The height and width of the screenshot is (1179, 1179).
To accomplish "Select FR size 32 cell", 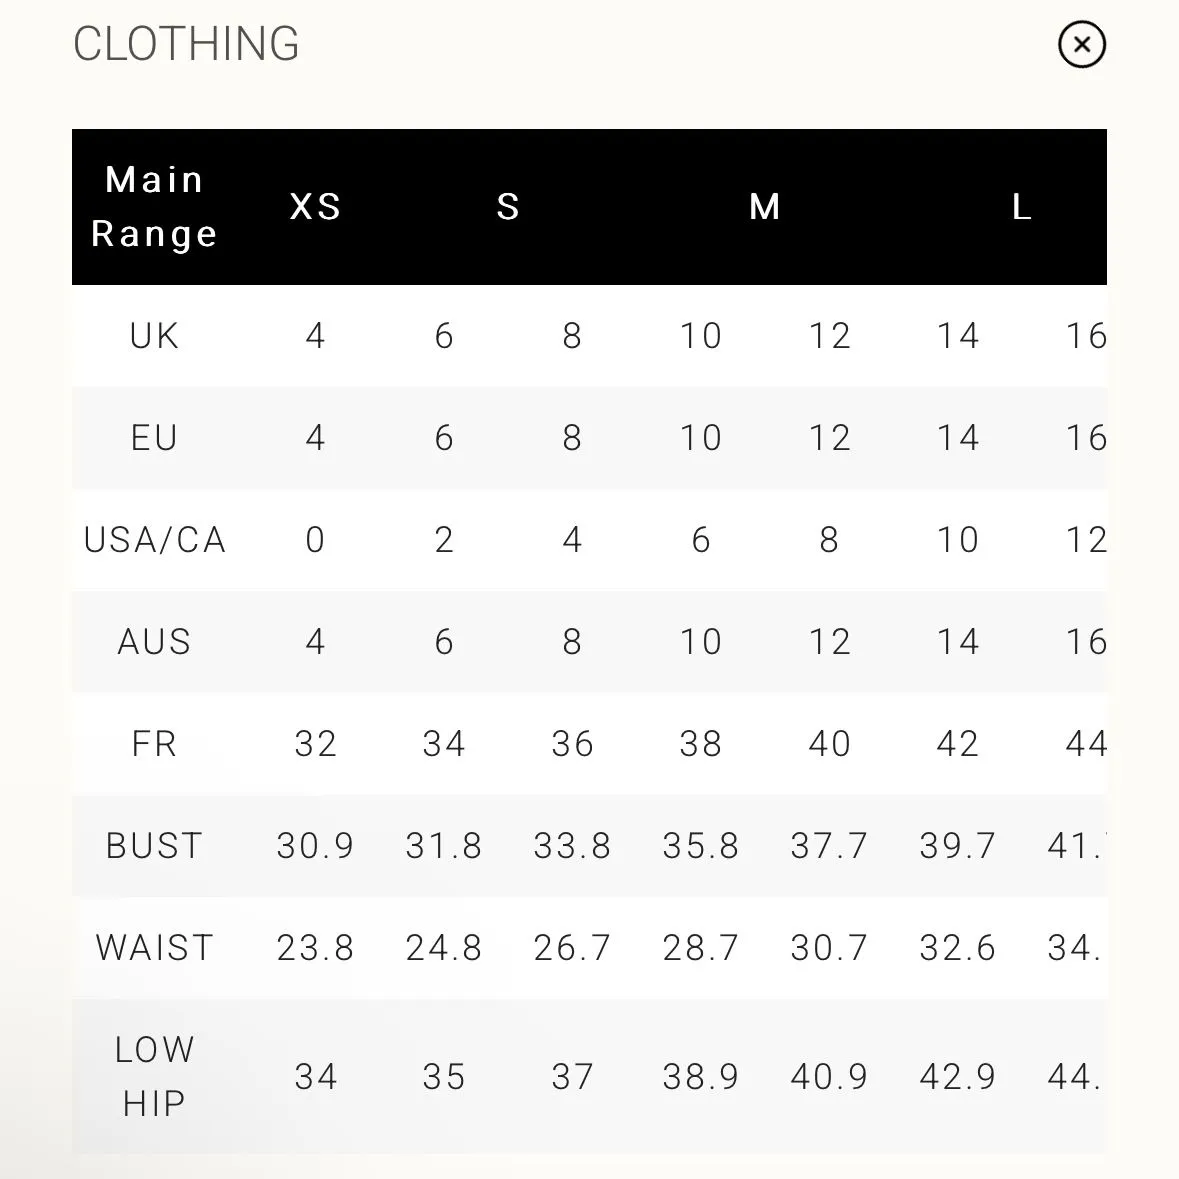I will tap(316, 744).
